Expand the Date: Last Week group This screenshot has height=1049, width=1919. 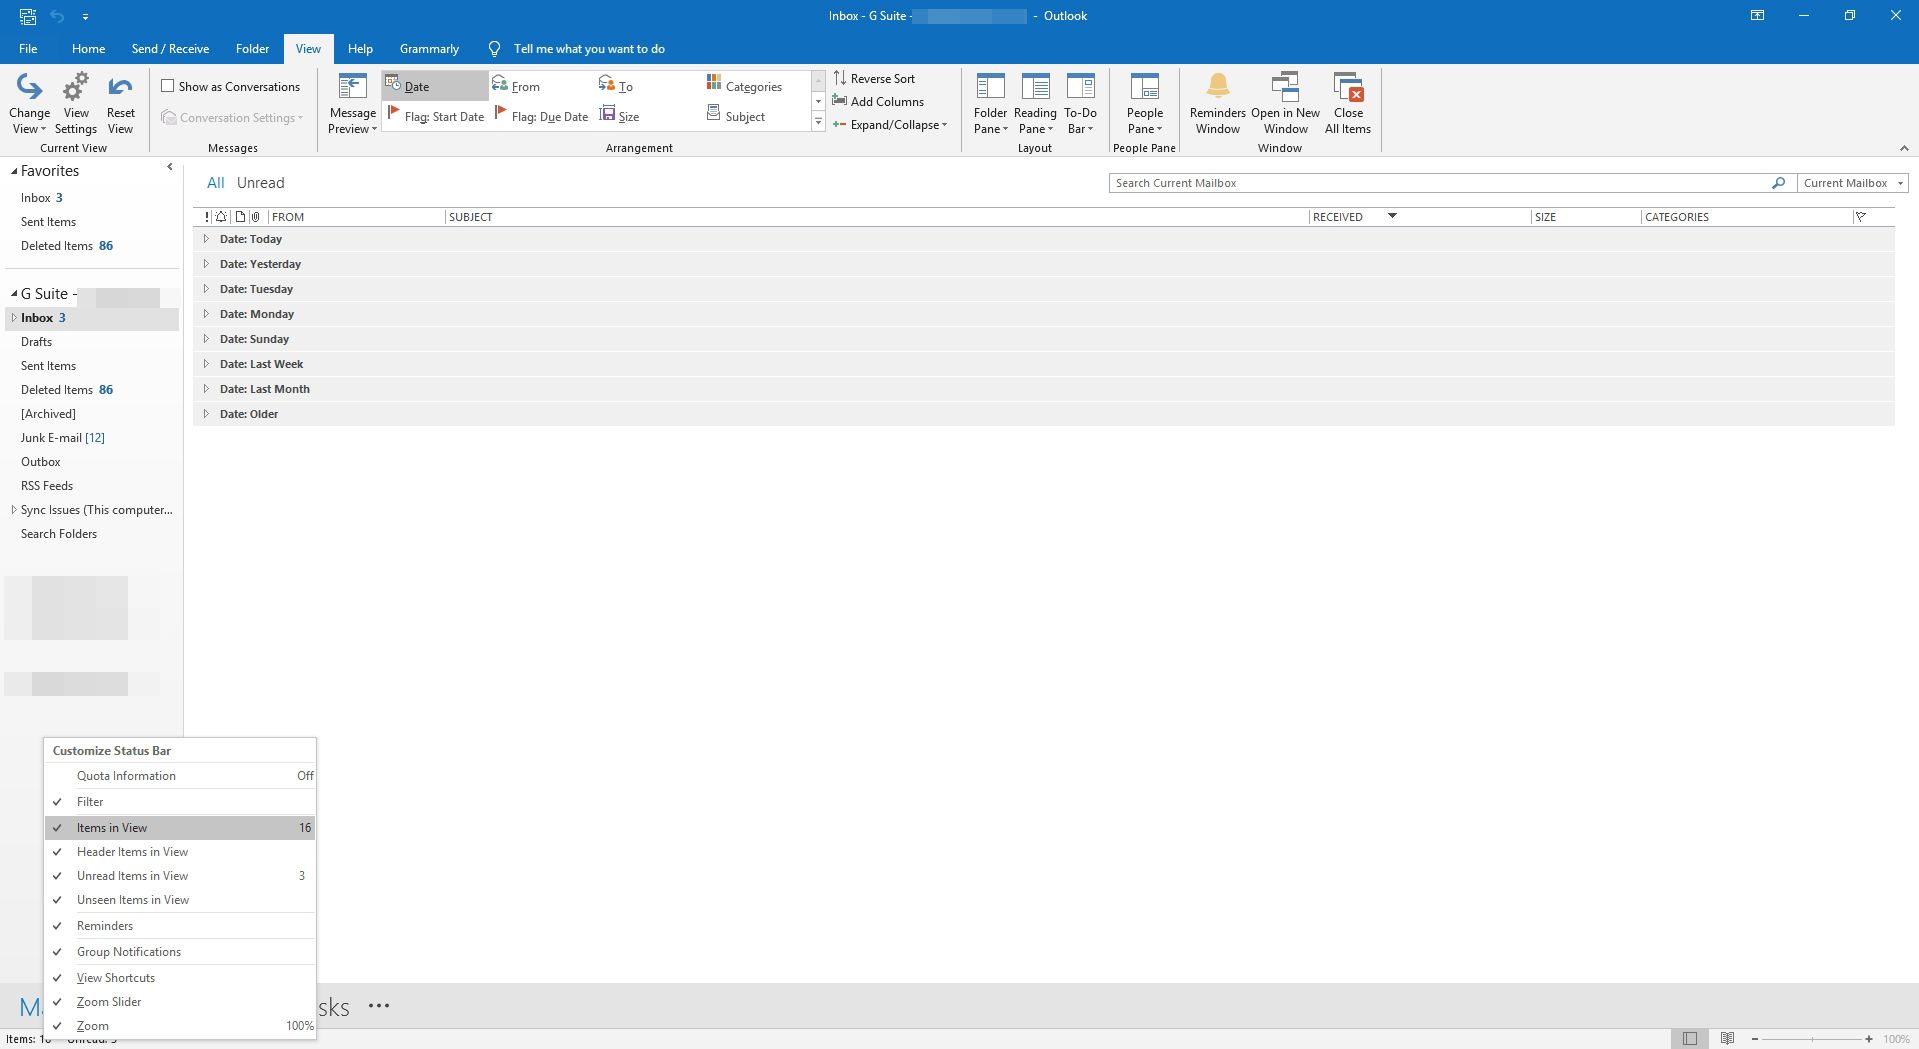click(x=206, y=364)
